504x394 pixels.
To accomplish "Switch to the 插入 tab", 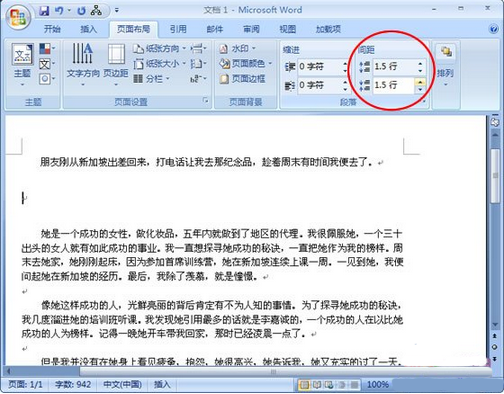I will tap(88, 29).
